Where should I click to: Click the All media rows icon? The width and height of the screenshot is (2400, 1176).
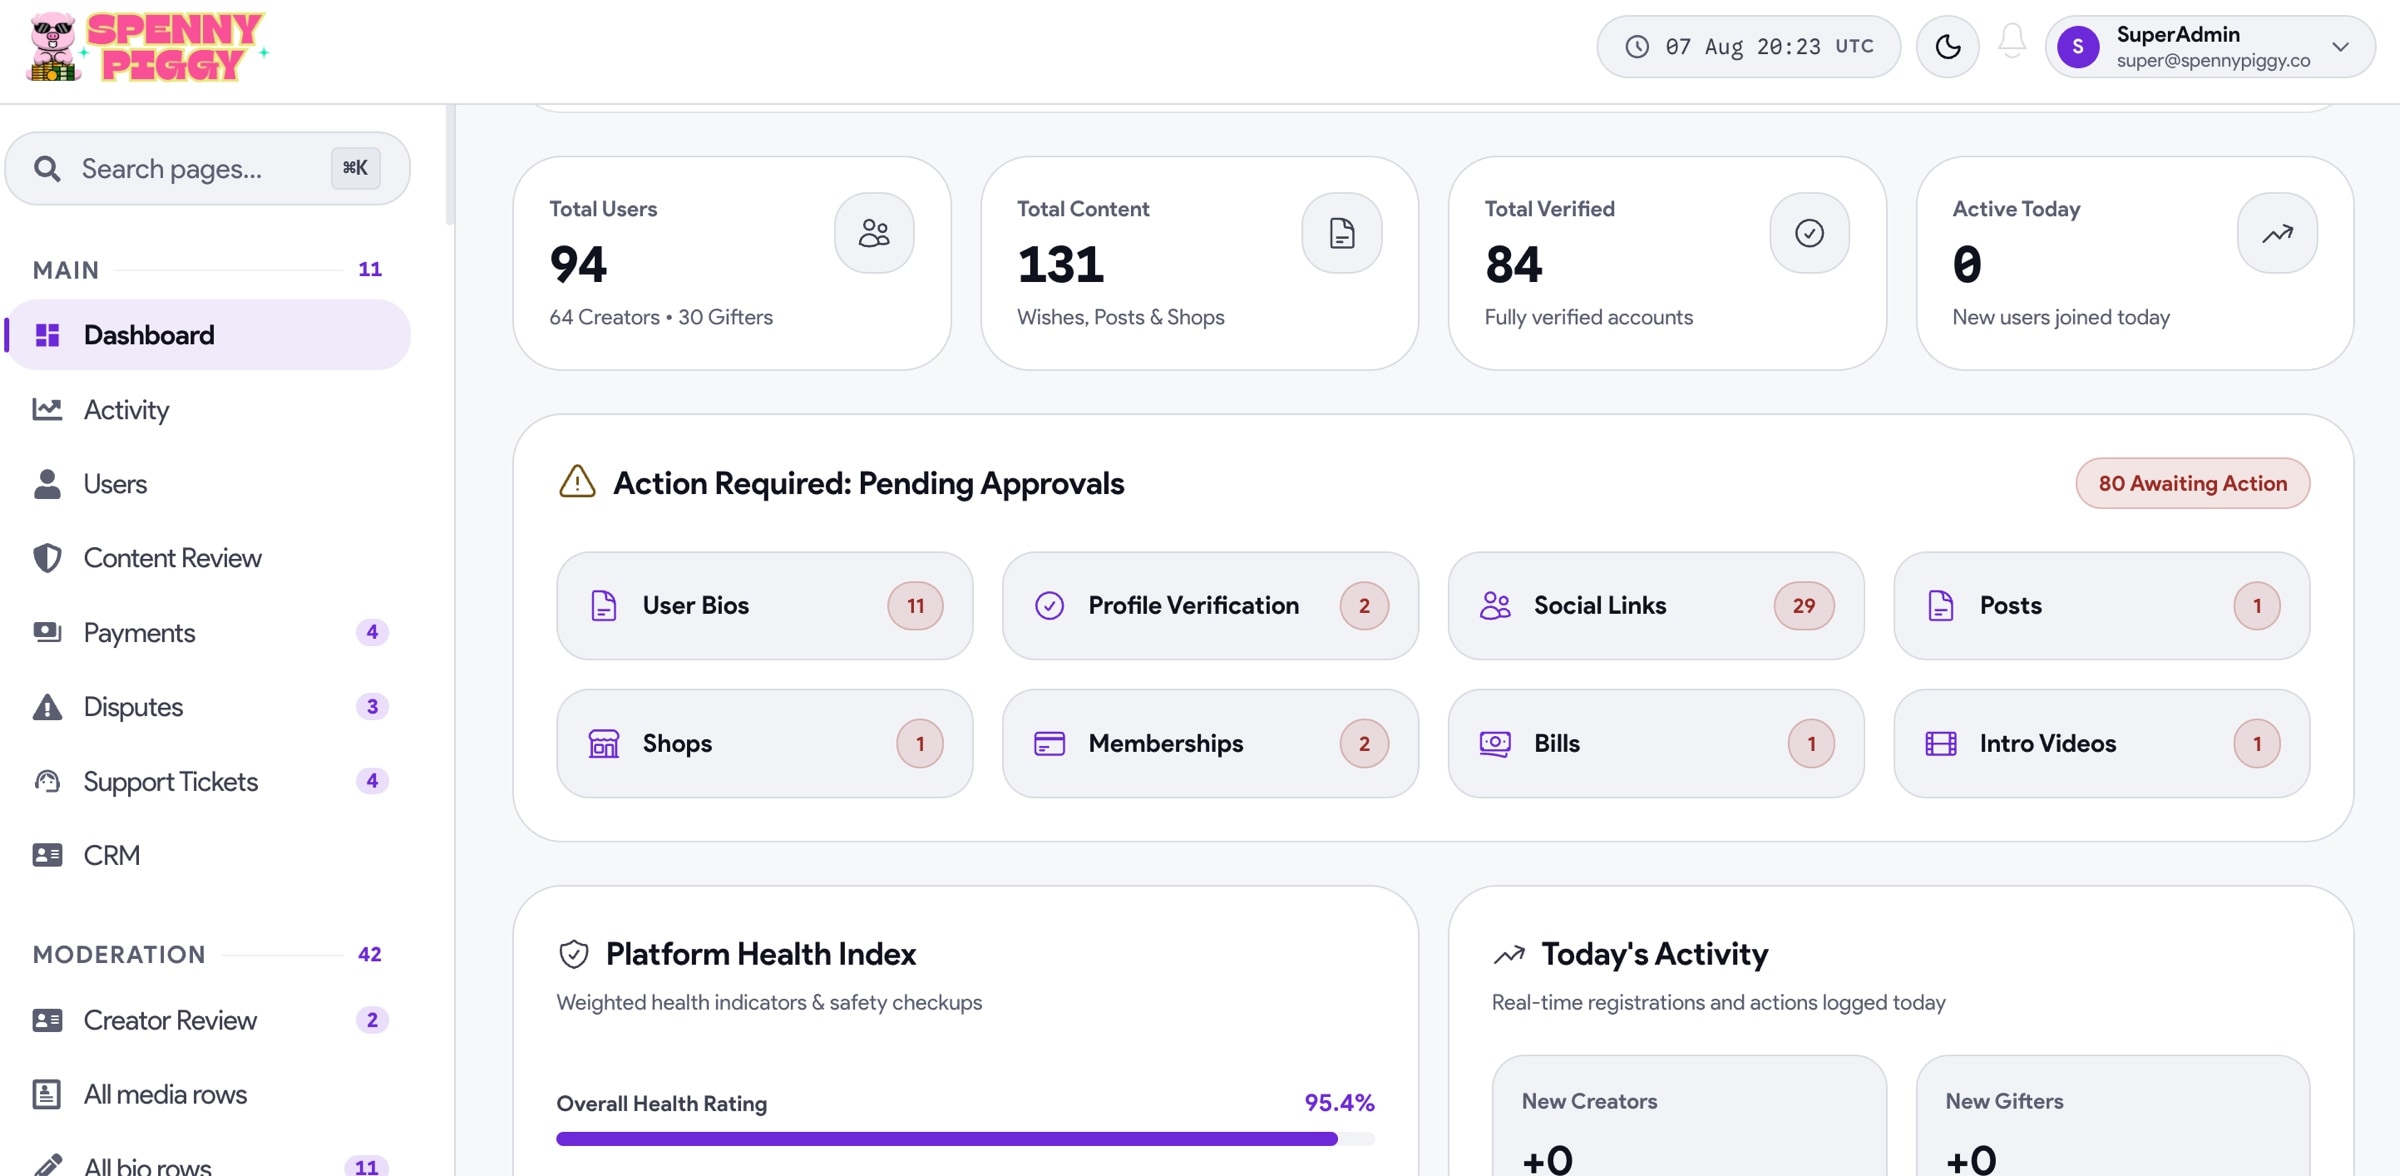point(47,1094)
